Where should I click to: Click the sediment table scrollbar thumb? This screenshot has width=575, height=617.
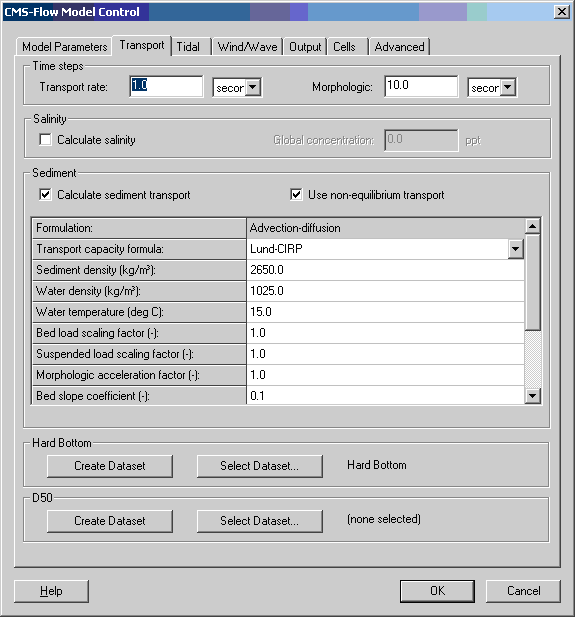pyautogui.click(x=533, y=282)
